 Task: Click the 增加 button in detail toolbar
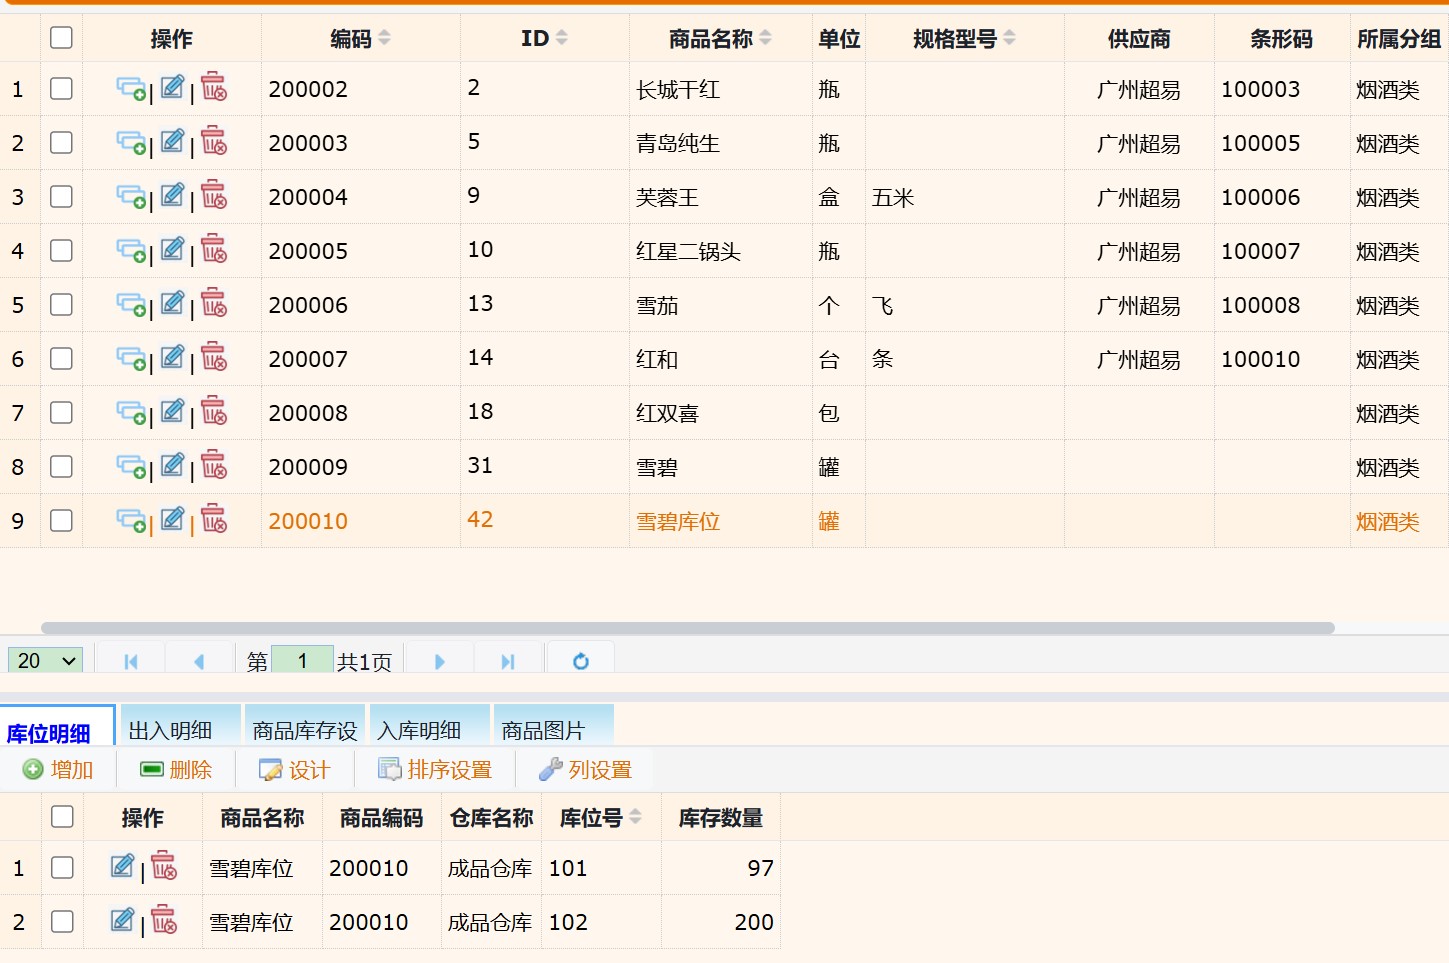click(59, 769)
